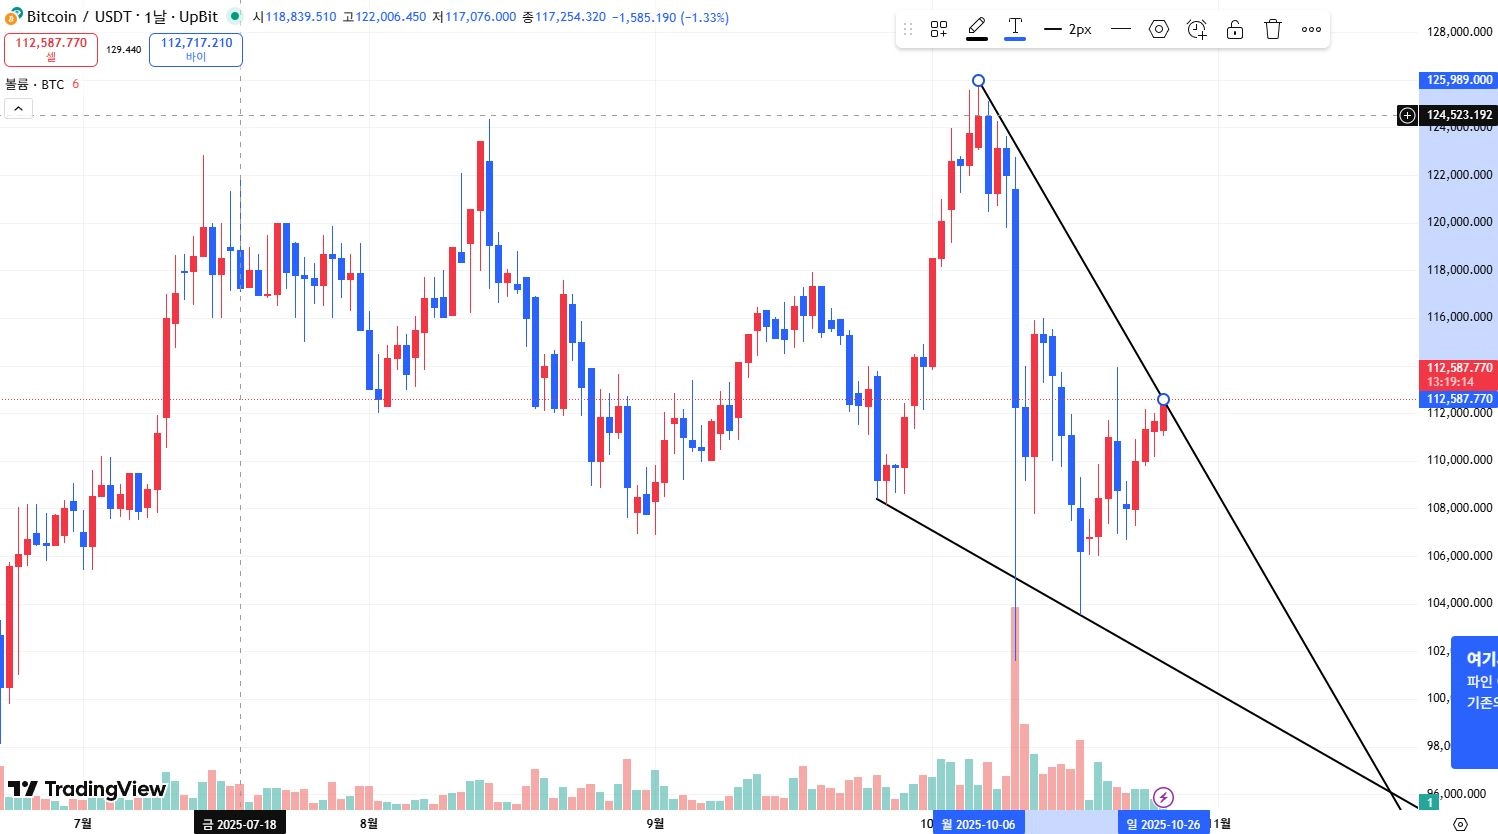Click the open price 118,839.510 value

(x=300, y=17)
